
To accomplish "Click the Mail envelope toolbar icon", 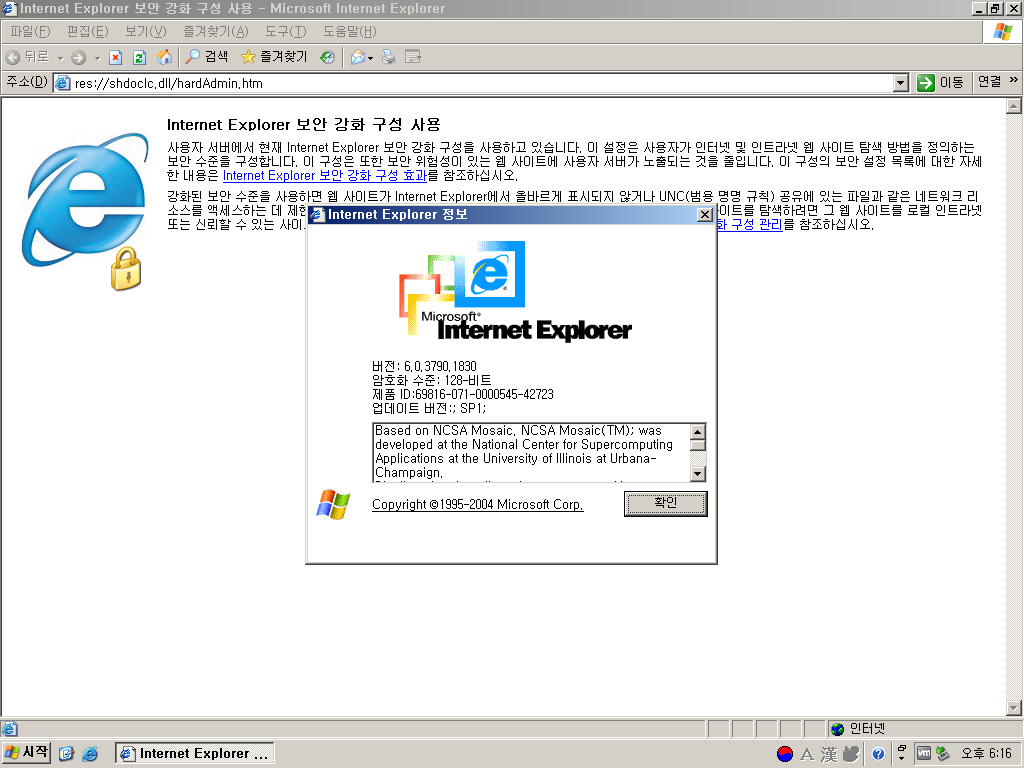I will coord(358,57).
